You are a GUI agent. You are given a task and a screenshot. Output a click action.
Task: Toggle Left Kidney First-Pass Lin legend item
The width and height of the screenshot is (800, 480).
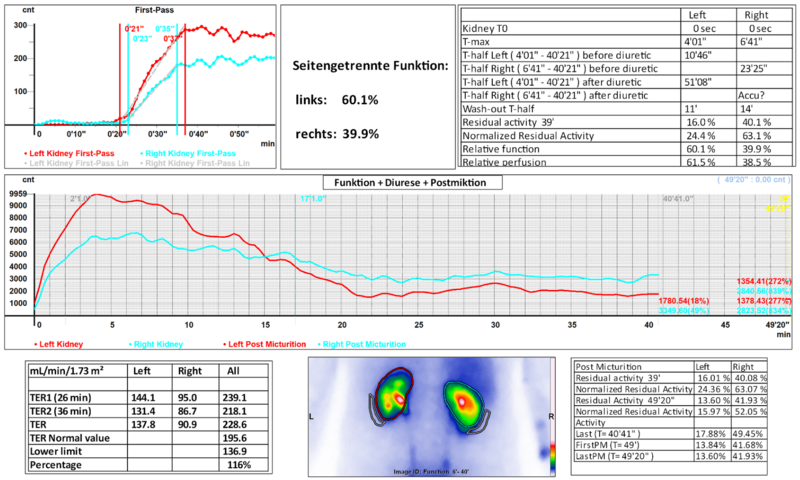click(76, 160)
